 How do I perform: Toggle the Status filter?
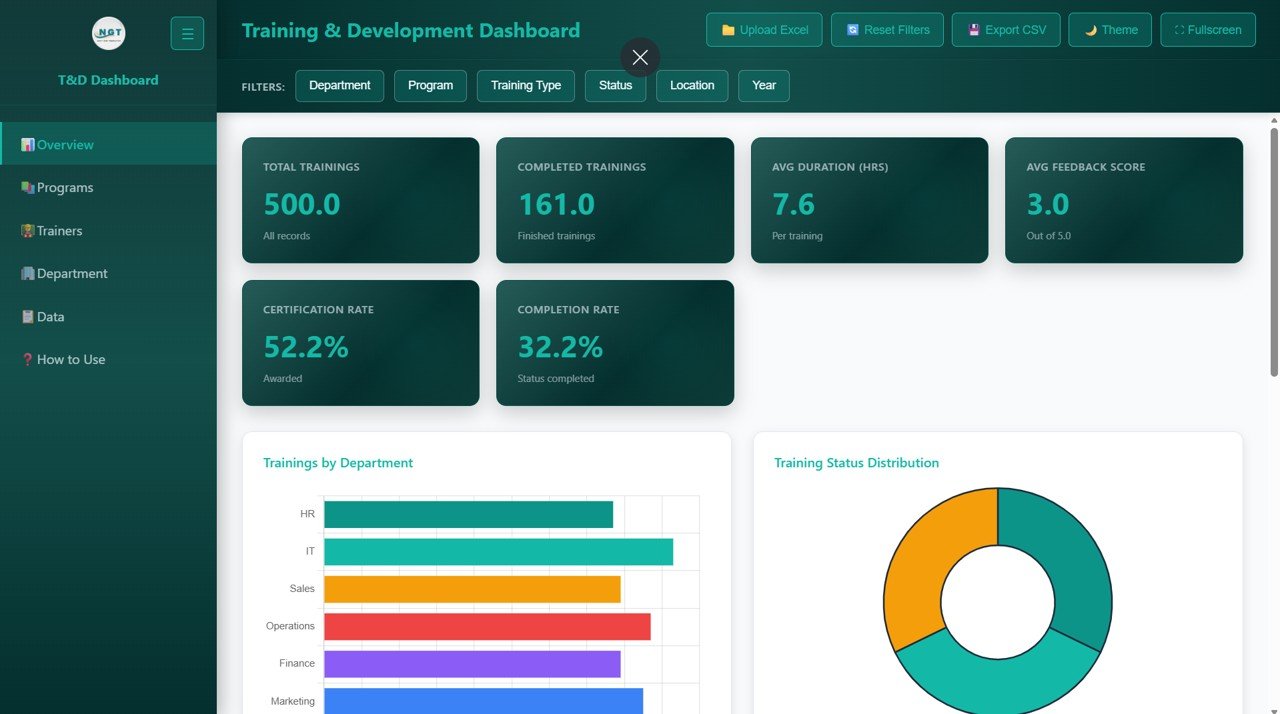(x=615, y=86)
